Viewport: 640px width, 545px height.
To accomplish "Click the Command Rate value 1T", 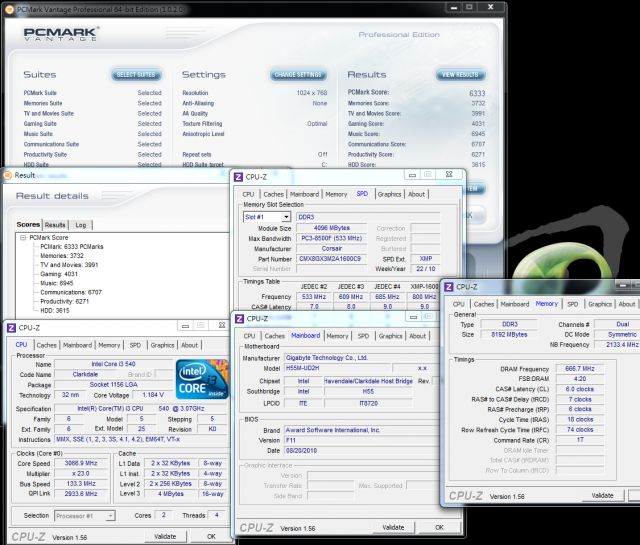I will point(580,440).
